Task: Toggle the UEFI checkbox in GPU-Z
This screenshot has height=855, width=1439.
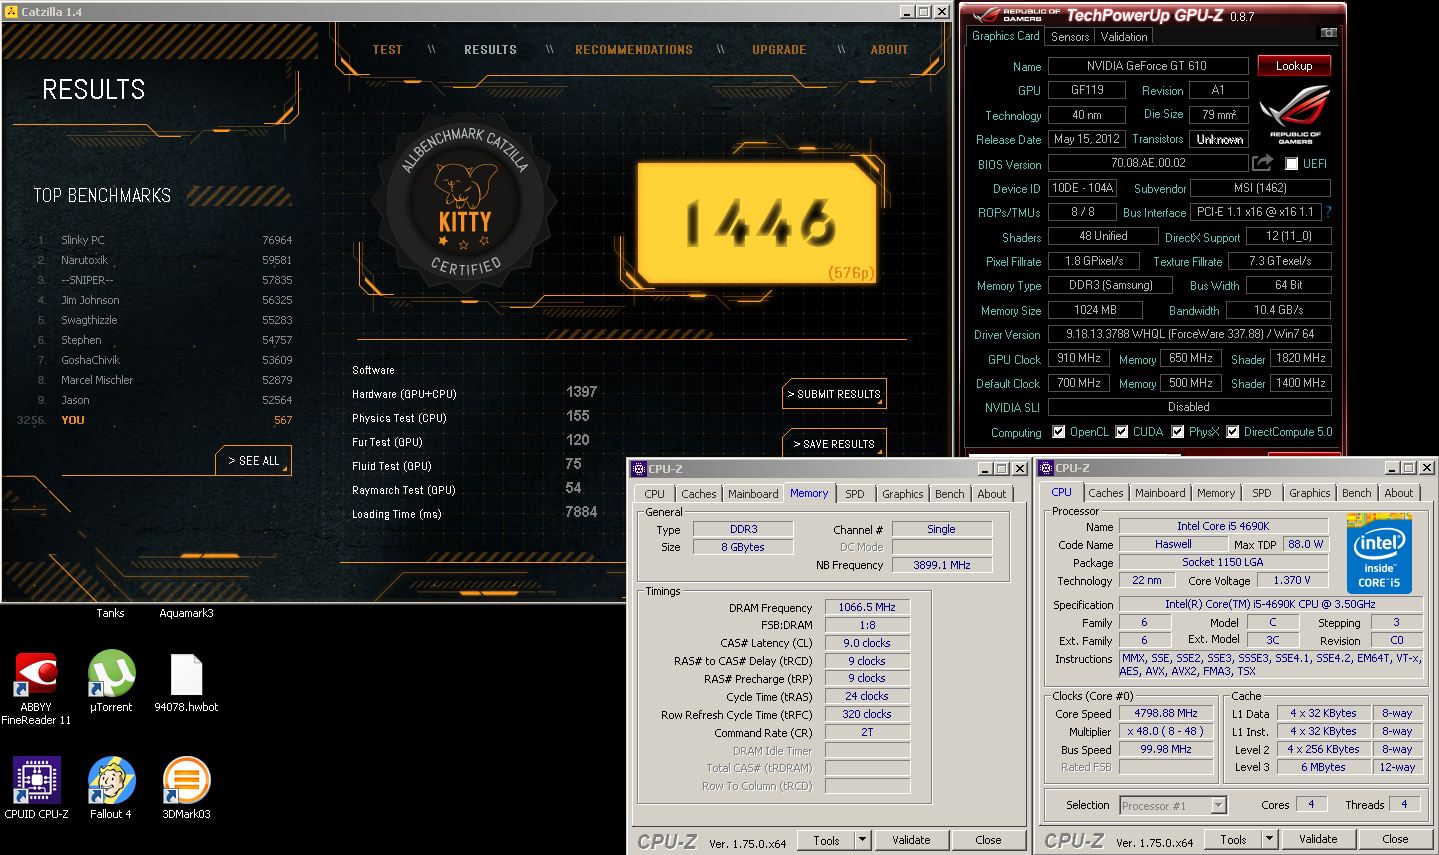Action: (x=1292, y=163)
